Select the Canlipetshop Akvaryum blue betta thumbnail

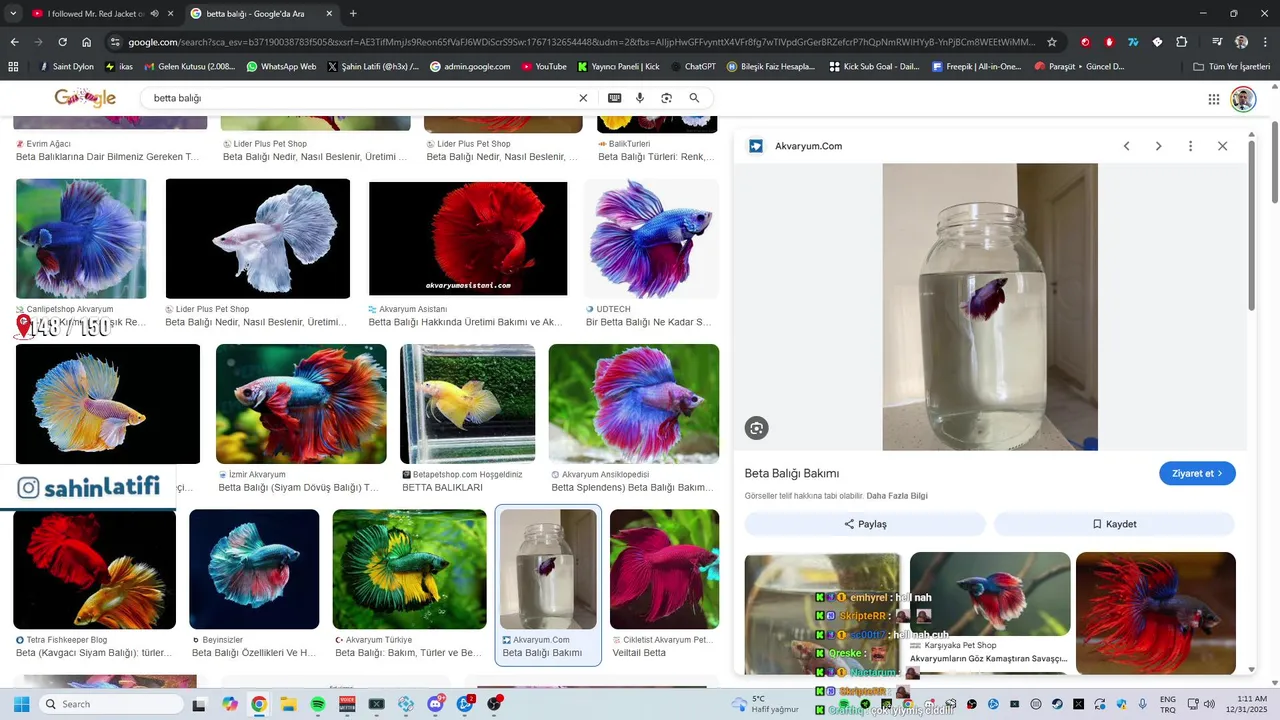point(81,238)
